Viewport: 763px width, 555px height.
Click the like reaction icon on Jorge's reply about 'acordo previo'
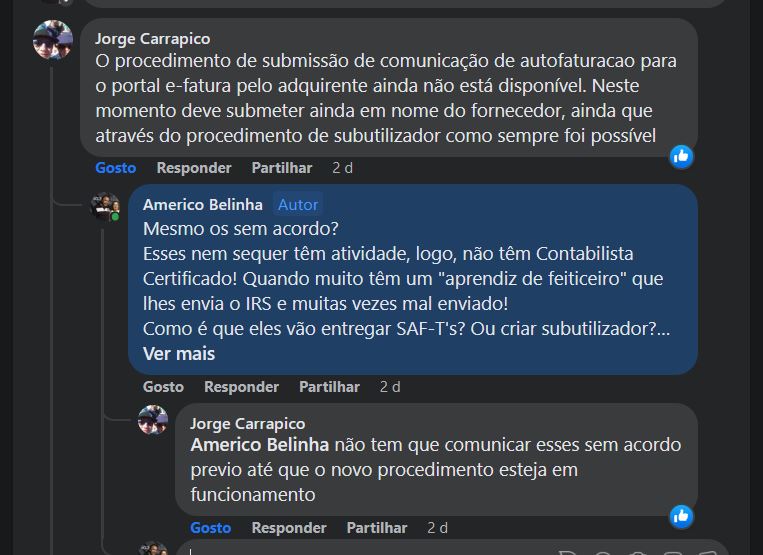(682, 516)
